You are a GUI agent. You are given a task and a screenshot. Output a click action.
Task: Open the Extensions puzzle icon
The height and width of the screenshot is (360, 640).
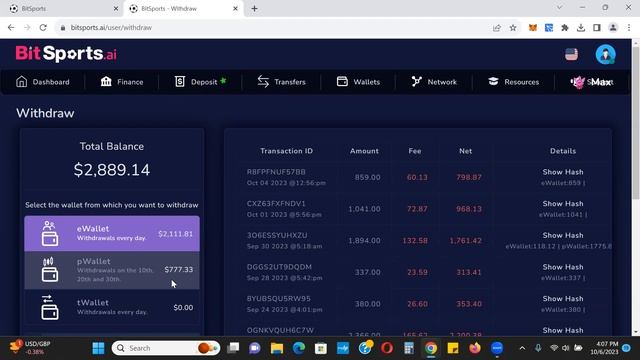[x=565, y=28]
